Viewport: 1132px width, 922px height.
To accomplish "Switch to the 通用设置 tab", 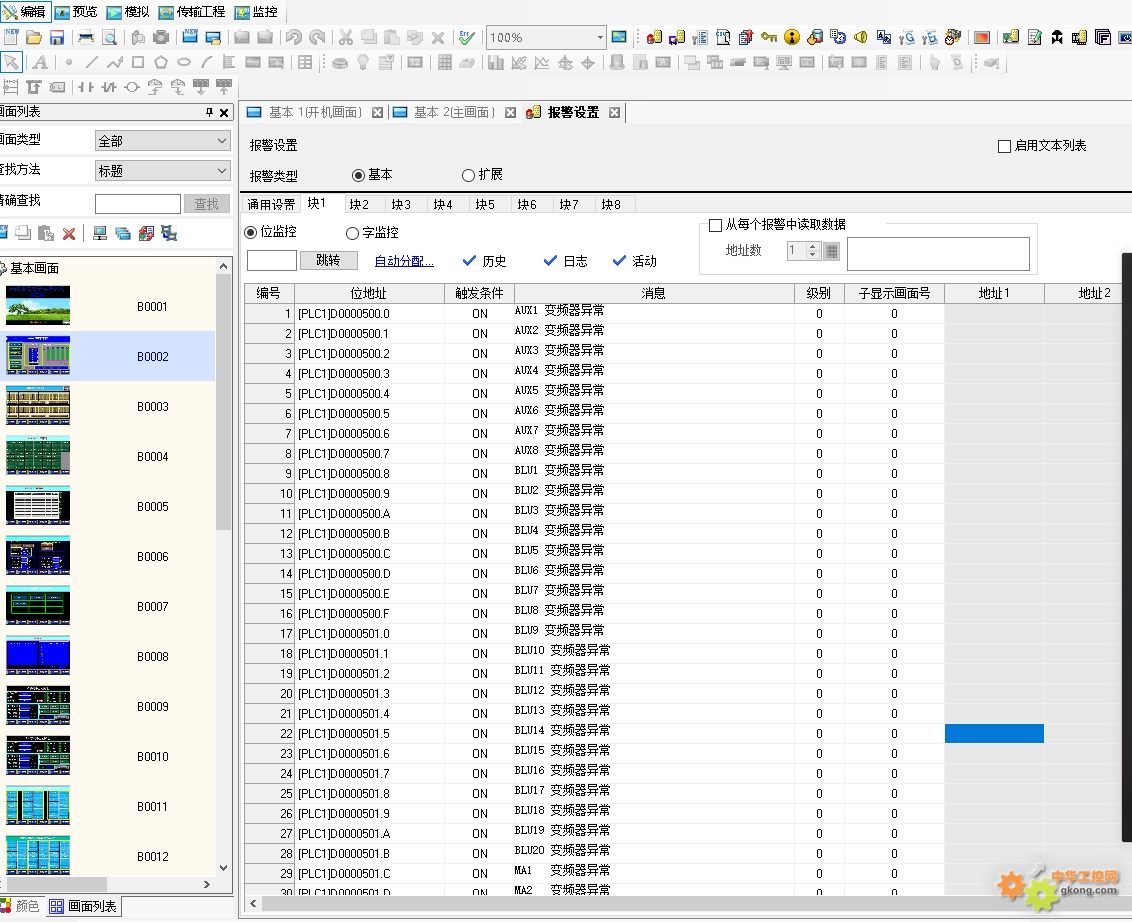I will click(271, 205).
